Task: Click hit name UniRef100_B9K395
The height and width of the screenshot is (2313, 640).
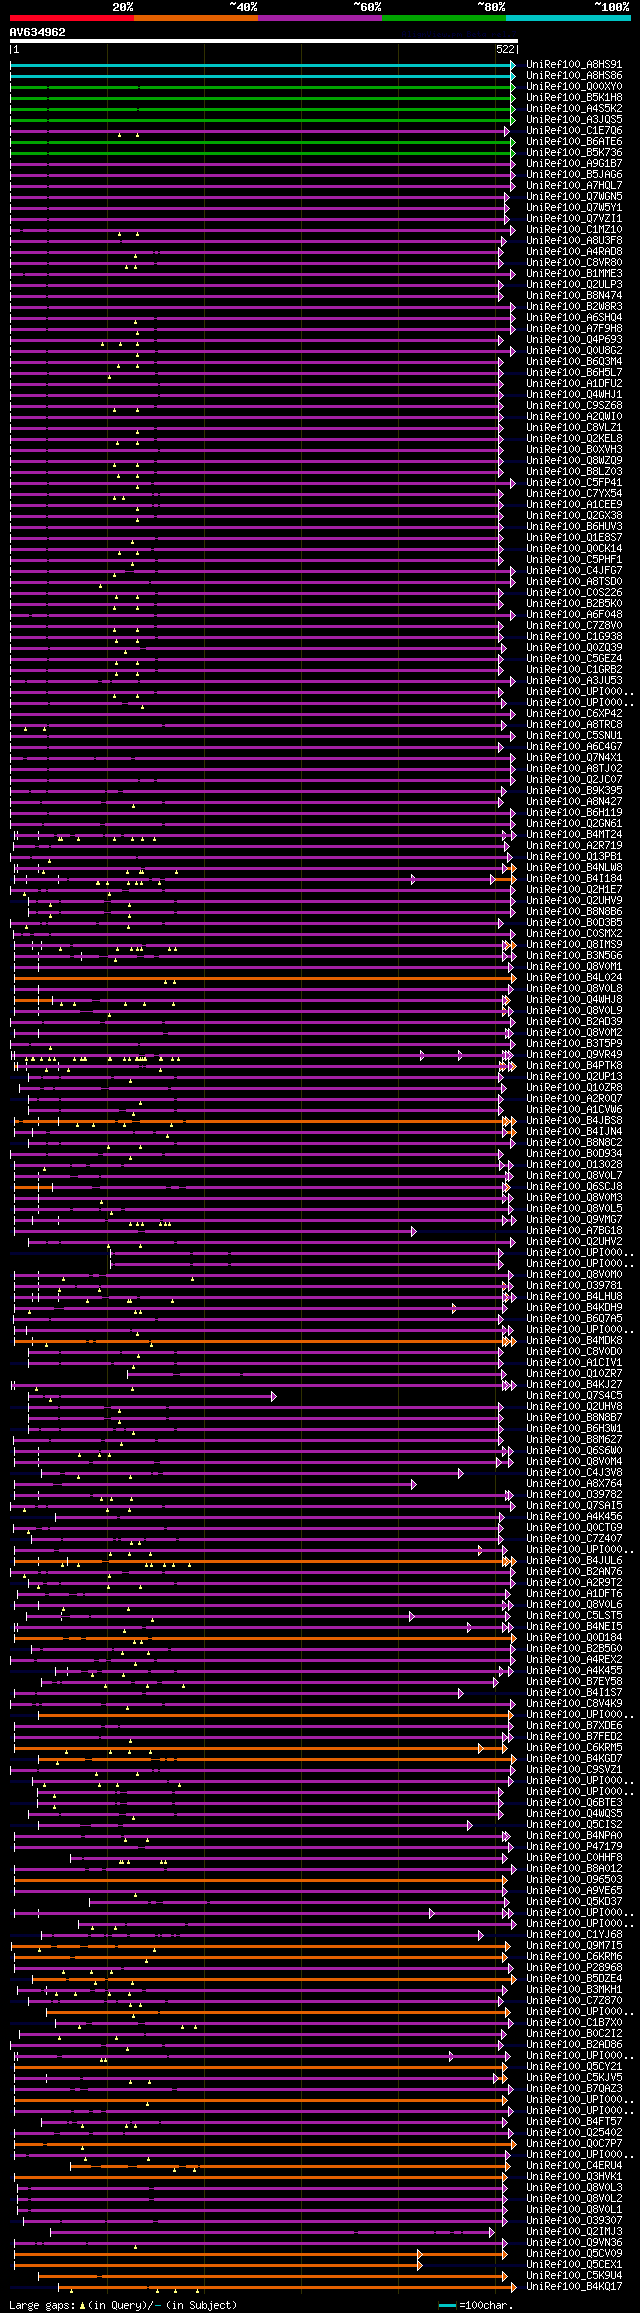Action: pyautogui.click(x=574, y=791)
